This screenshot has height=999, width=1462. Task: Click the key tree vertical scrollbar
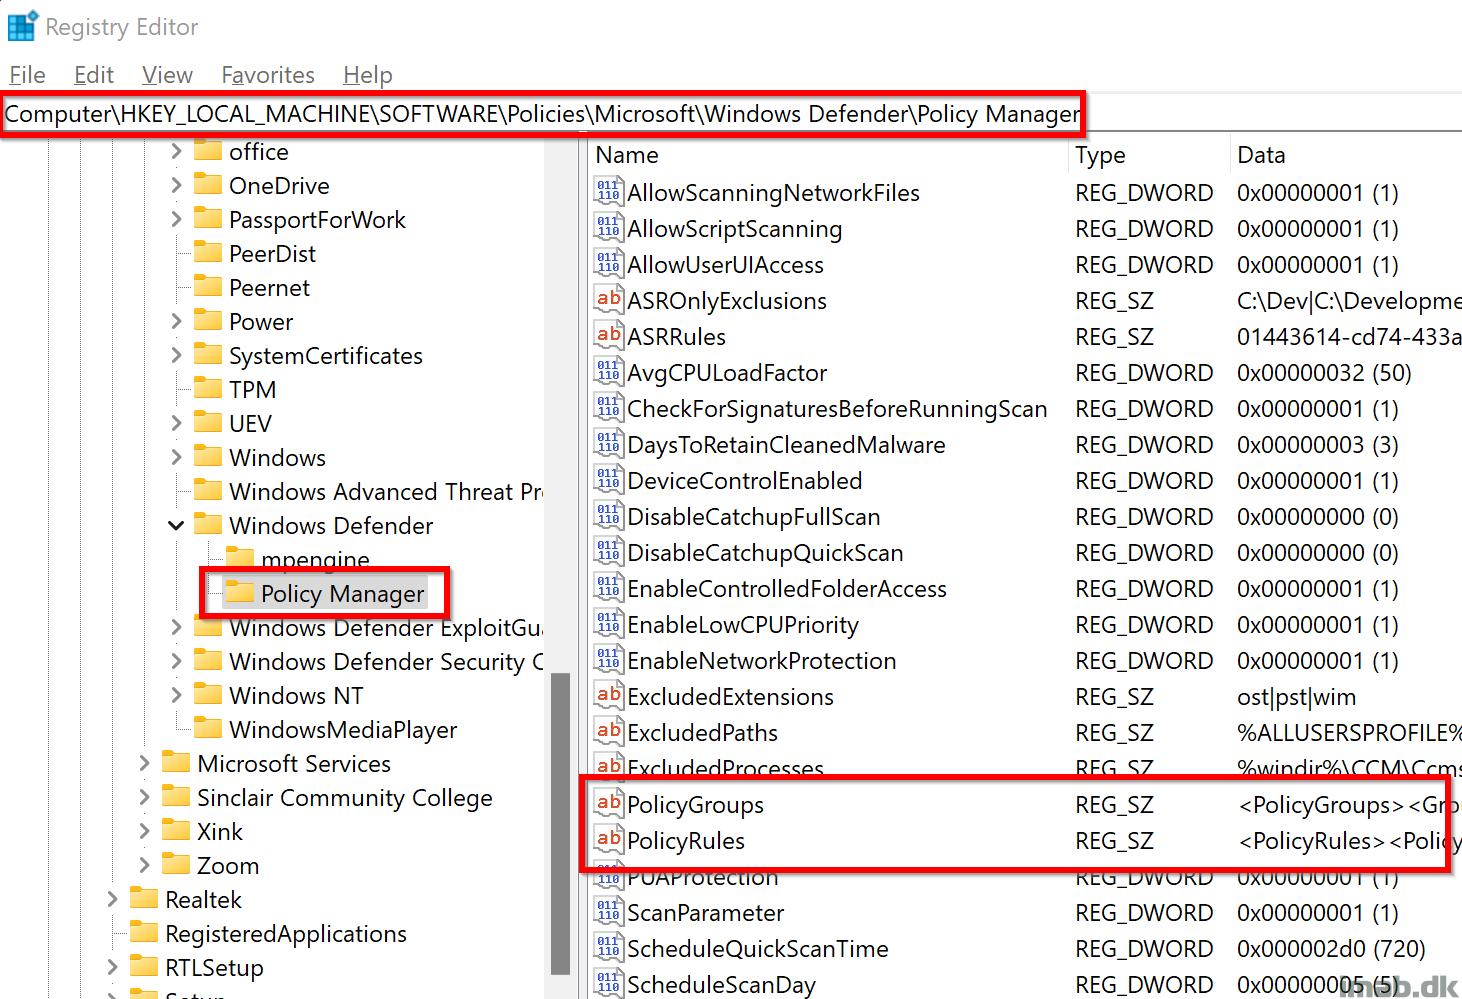[x=560, y=822]
